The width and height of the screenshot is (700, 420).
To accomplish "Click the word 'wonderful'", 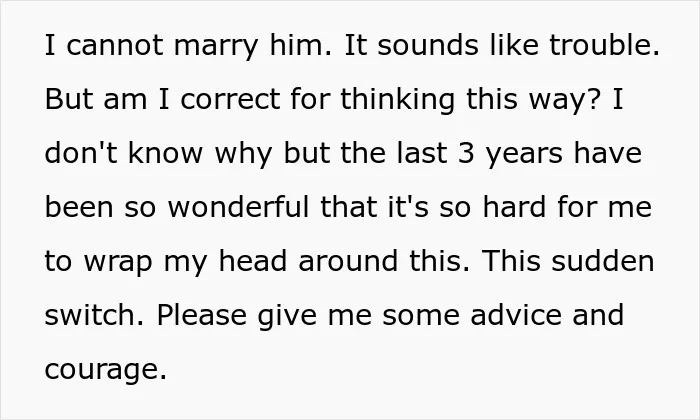I will click(238, 207).
